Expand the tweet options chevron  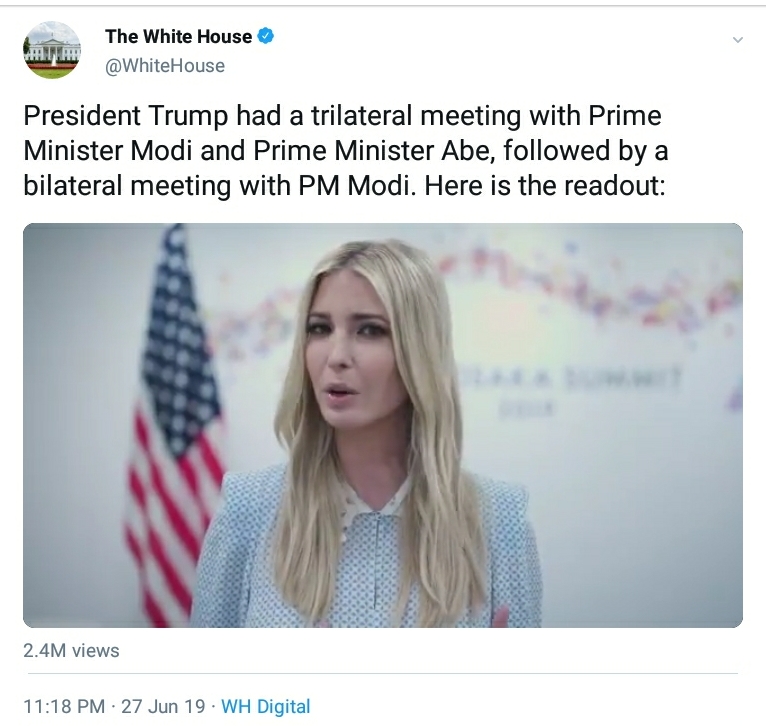tap(738, 40)
